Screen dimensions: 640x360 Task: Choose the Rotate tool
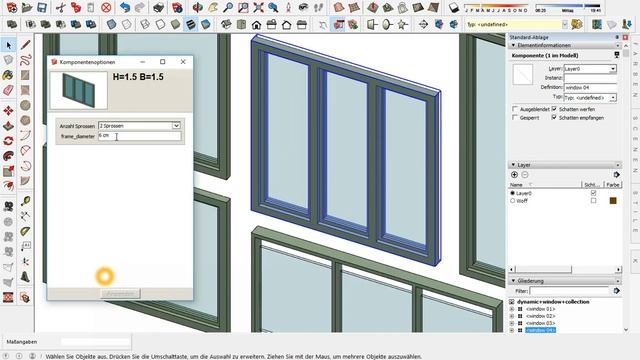point(9,141)
